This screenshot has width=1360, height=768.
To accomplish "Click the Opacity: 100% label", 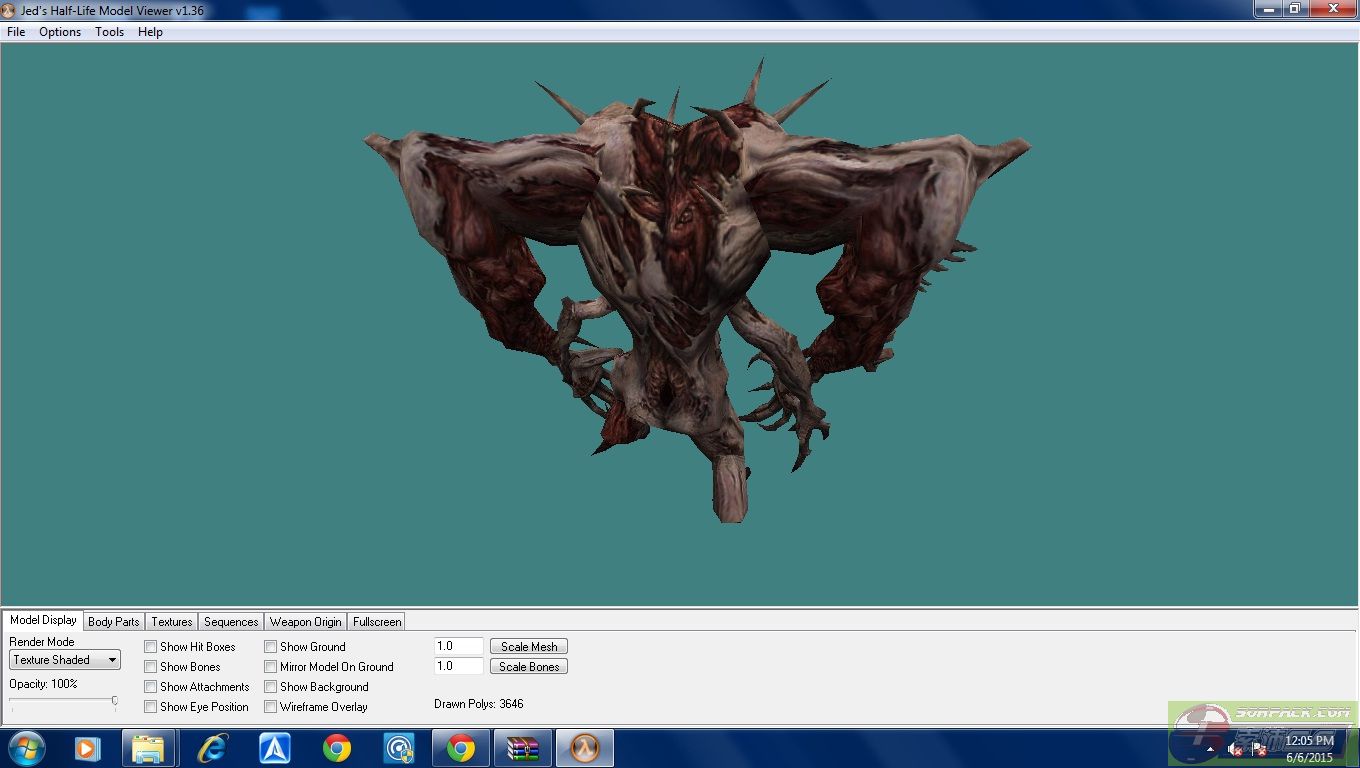I will 43,684.
